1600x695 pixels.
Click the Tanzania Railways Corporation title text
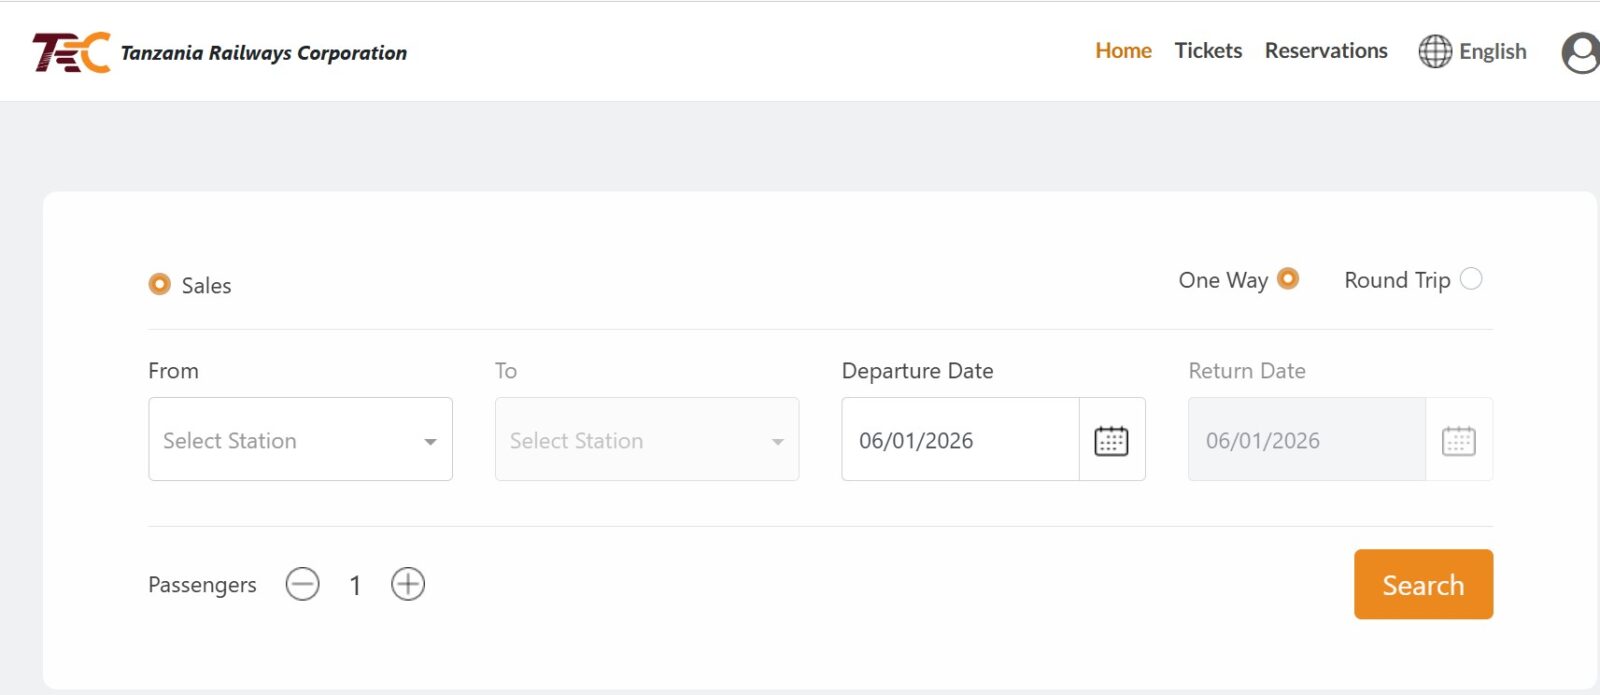264,53
